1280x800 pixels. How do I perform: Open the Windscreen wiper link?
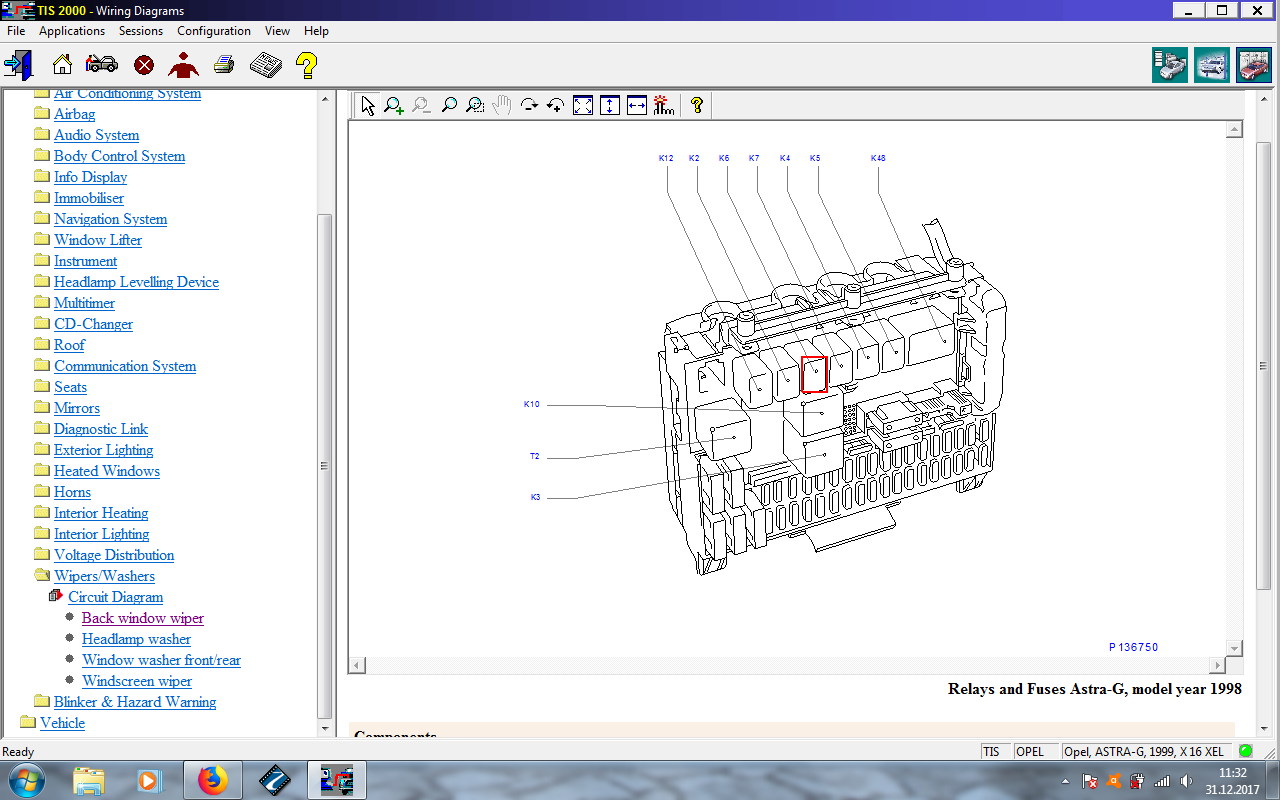coord(137,681)
